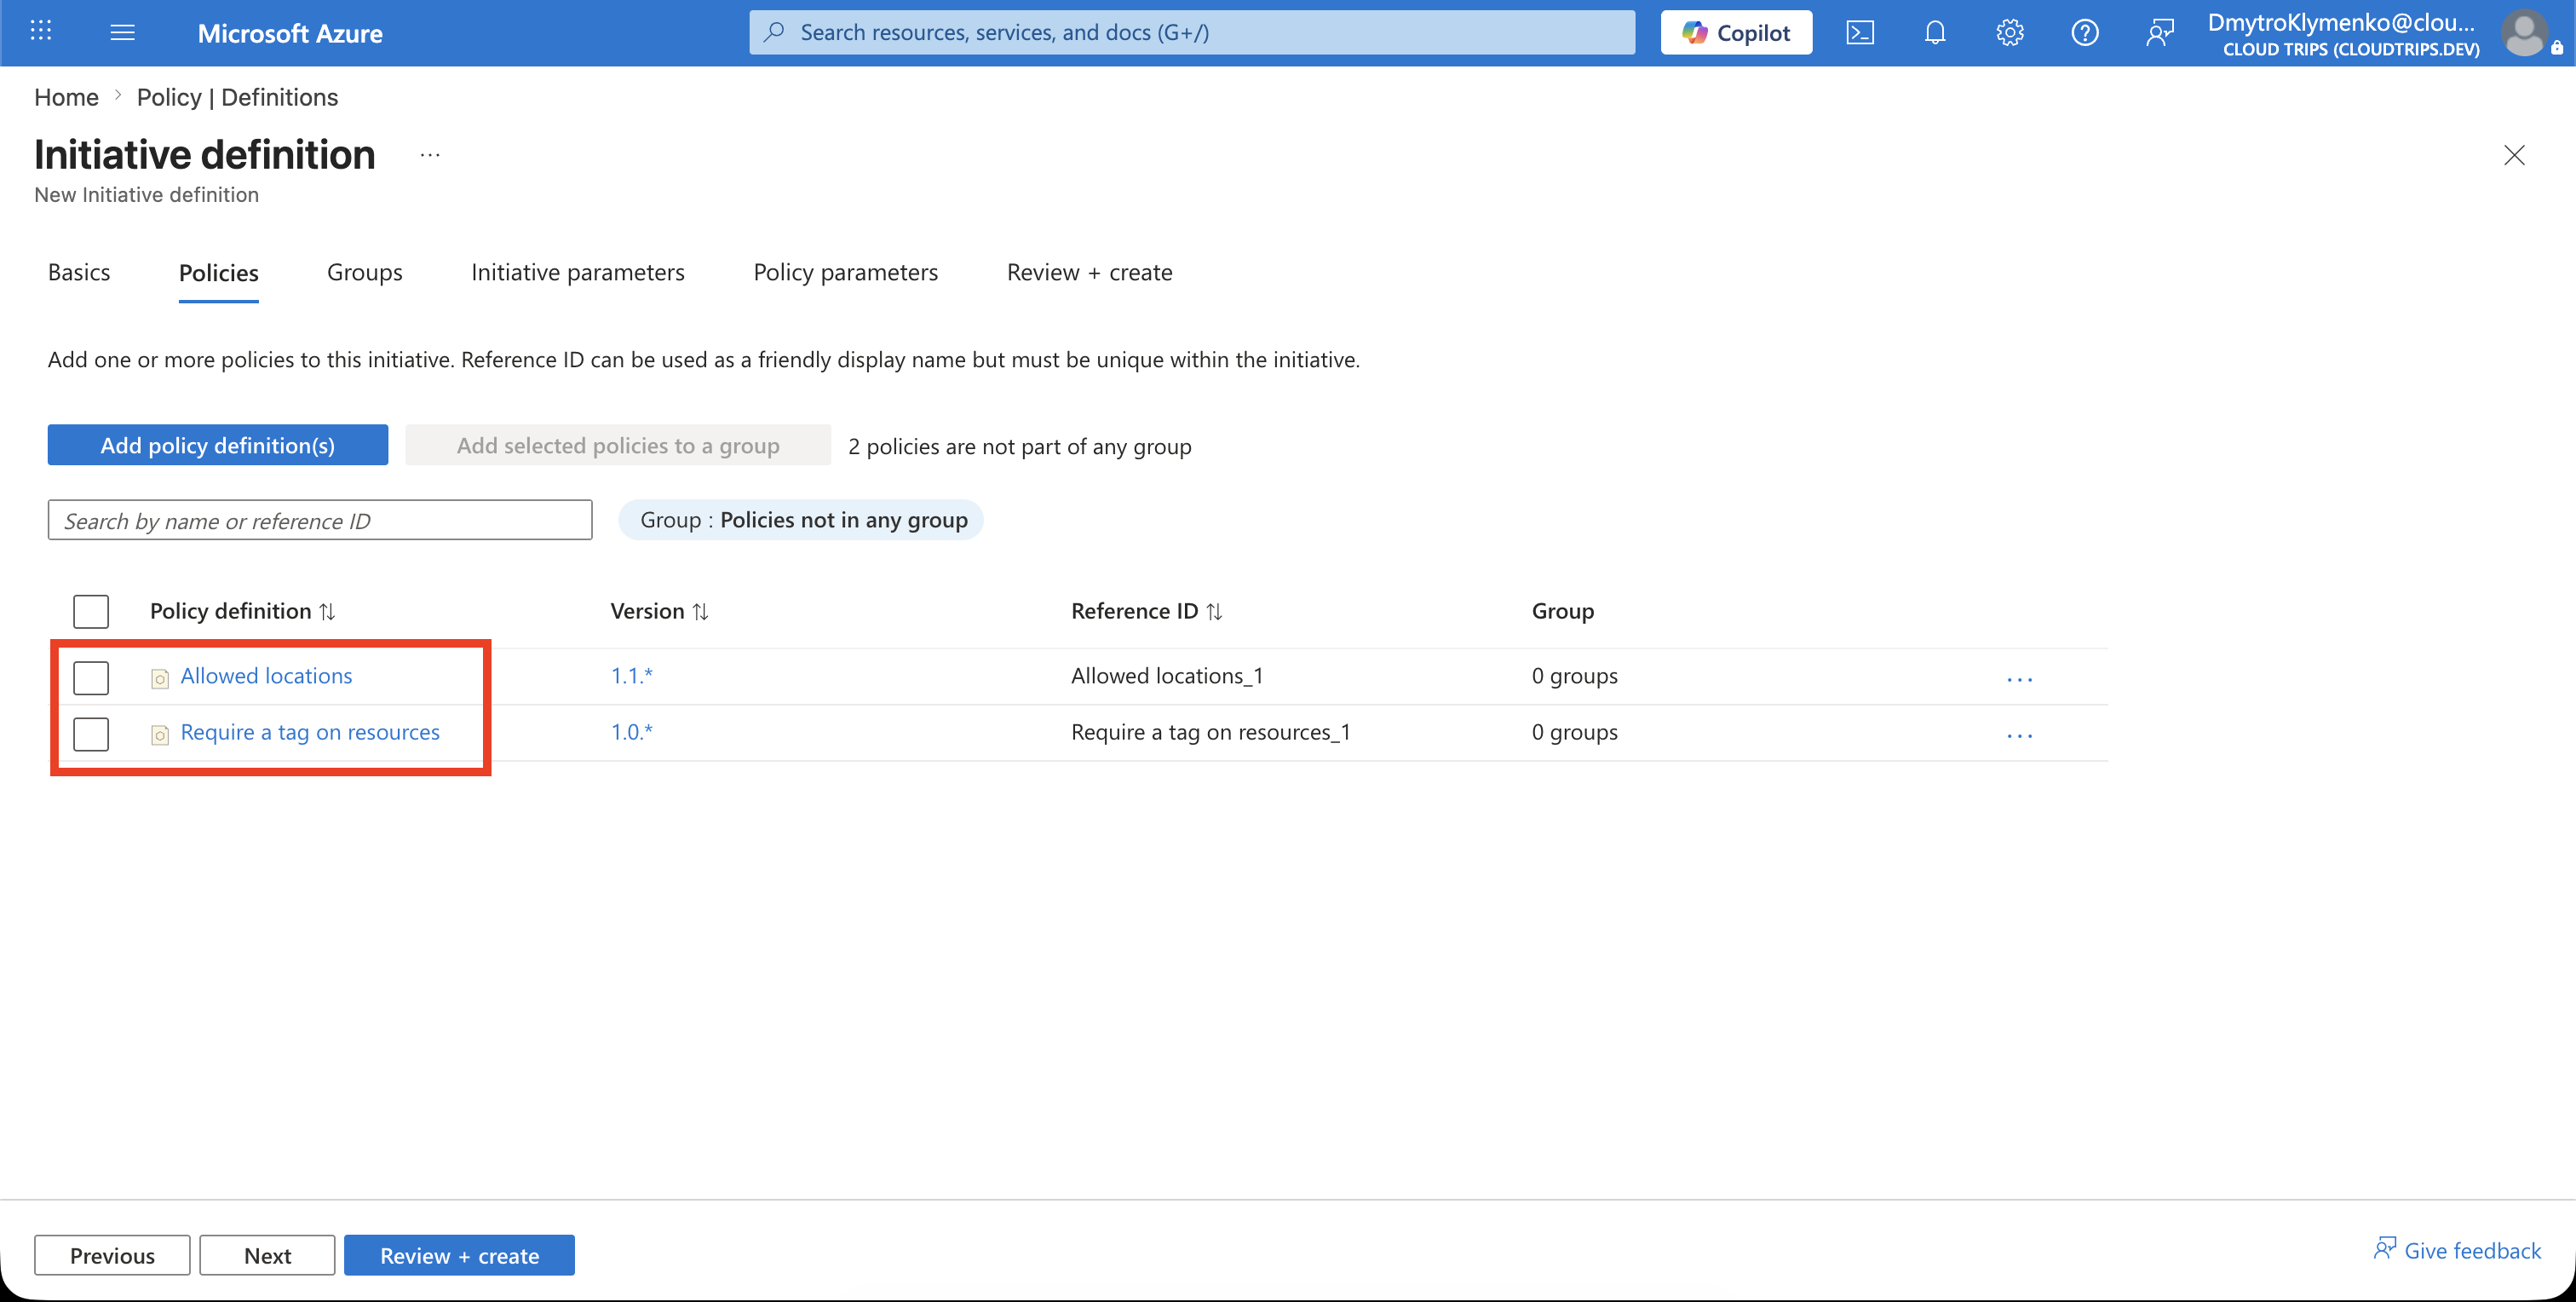Open the Group filter pill
Screen dimensions: 2576x1302
[x=801, y=520]
